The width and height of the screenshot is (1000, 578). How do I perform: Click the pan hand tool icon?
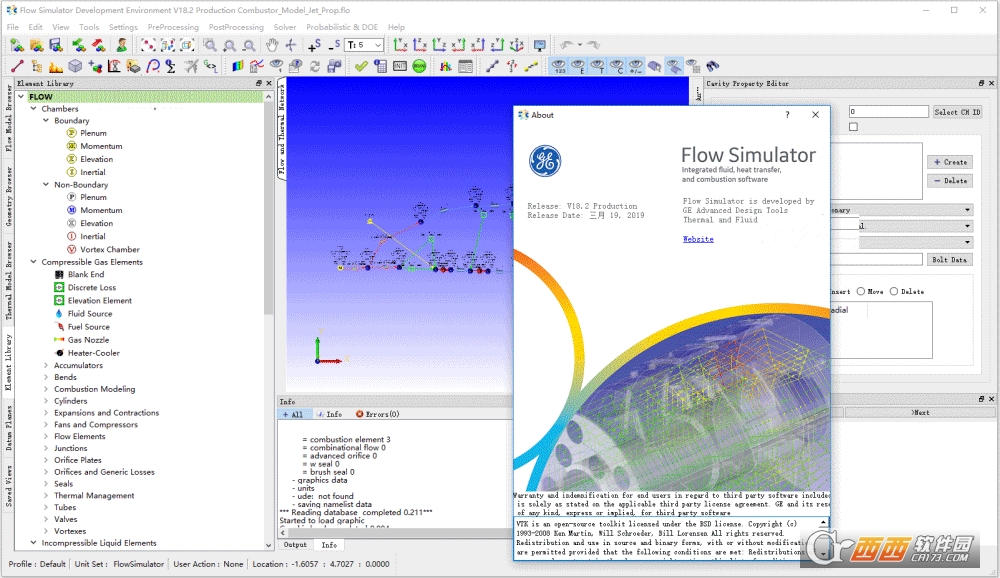coord(273,45)
